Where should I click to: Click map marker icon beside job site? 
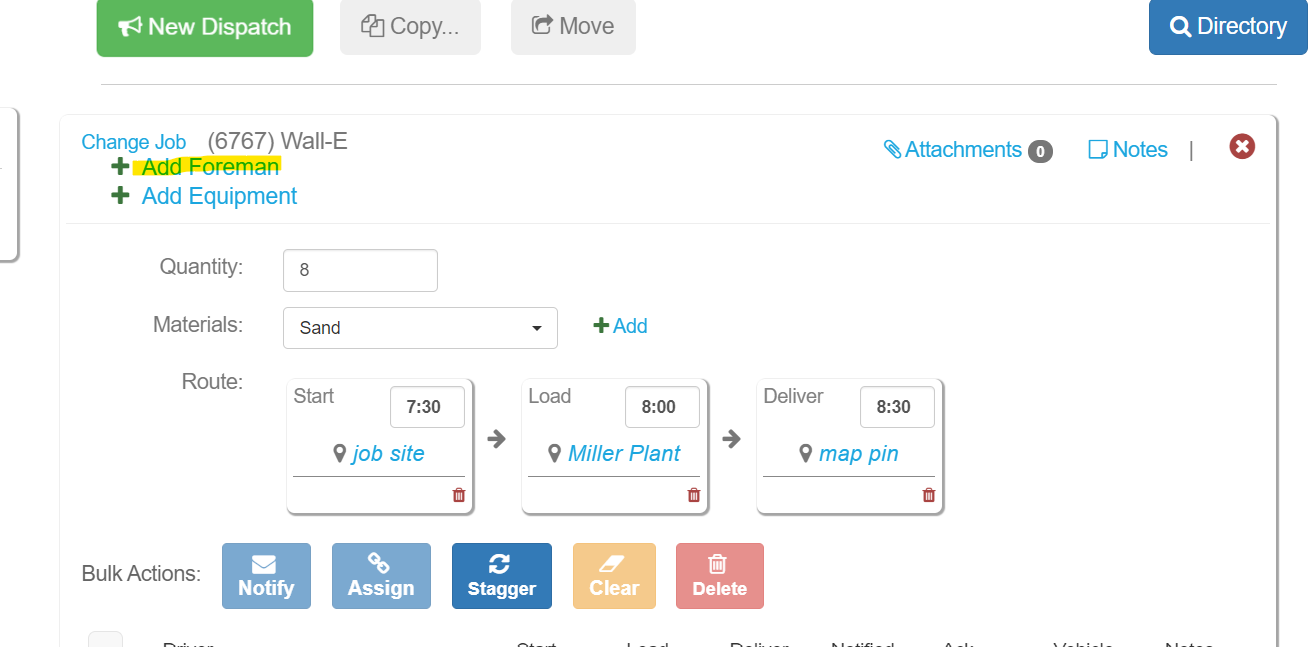(x=340, y=454)
